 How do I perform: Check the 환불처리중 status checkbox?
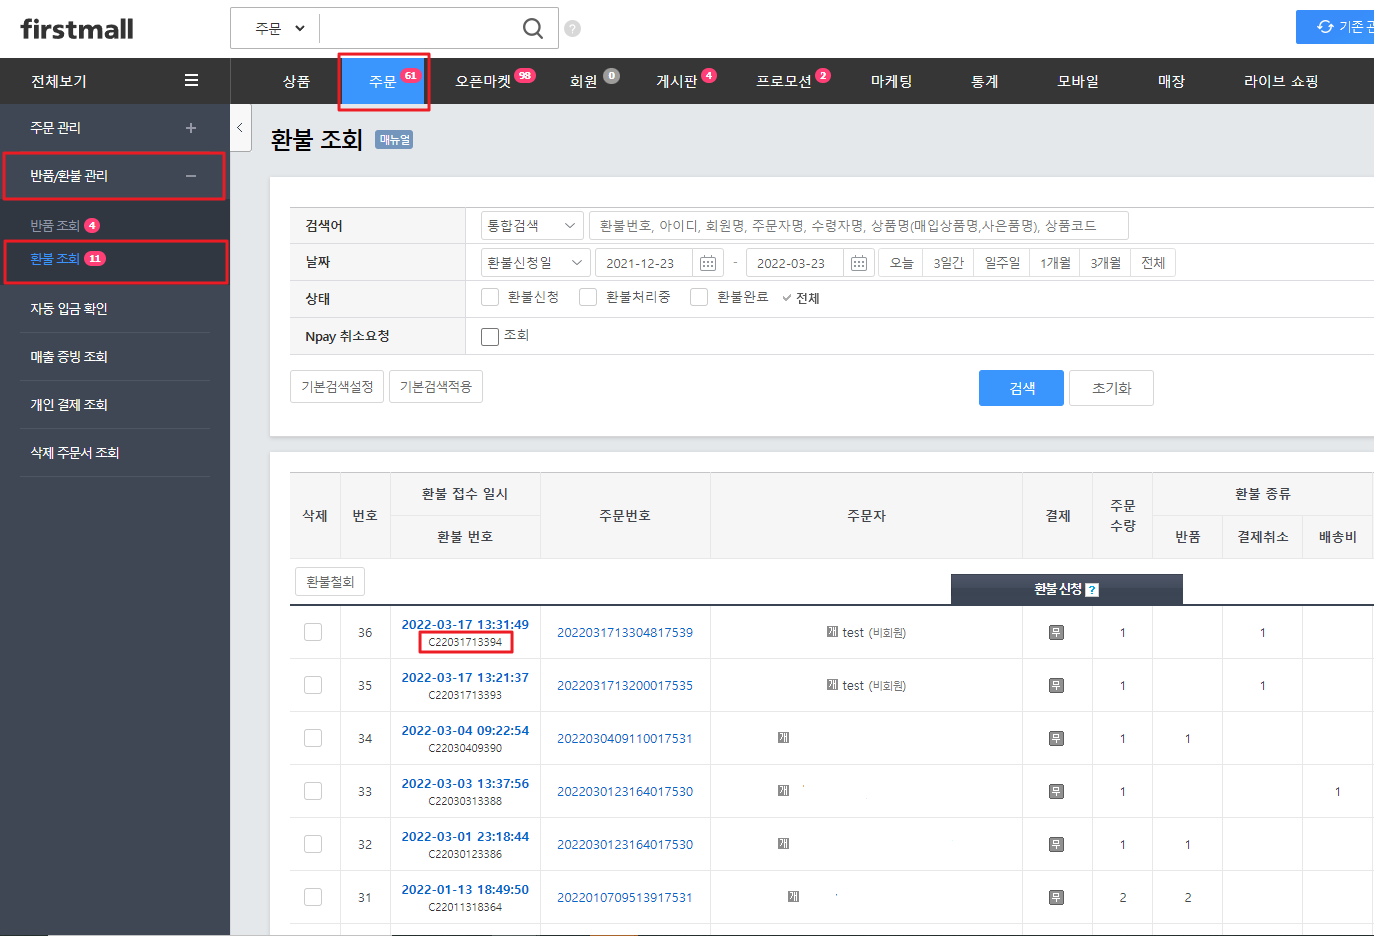[x=588, y=297]
